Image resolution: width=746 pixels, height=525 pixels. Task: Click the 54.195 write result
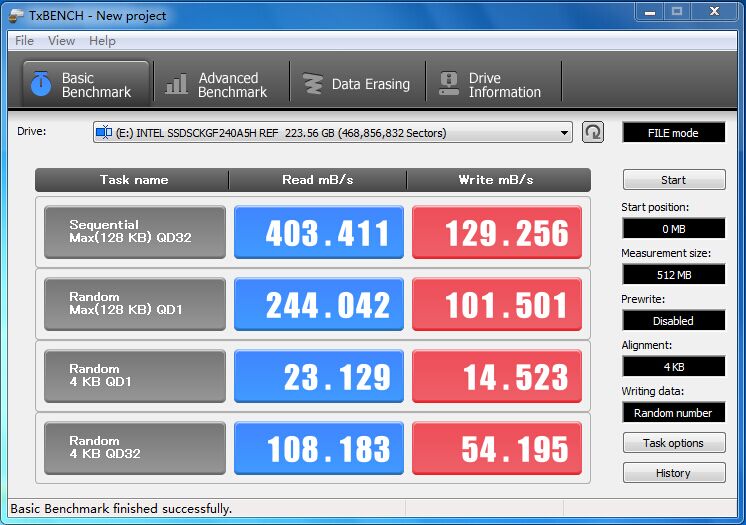coord(497,448)
